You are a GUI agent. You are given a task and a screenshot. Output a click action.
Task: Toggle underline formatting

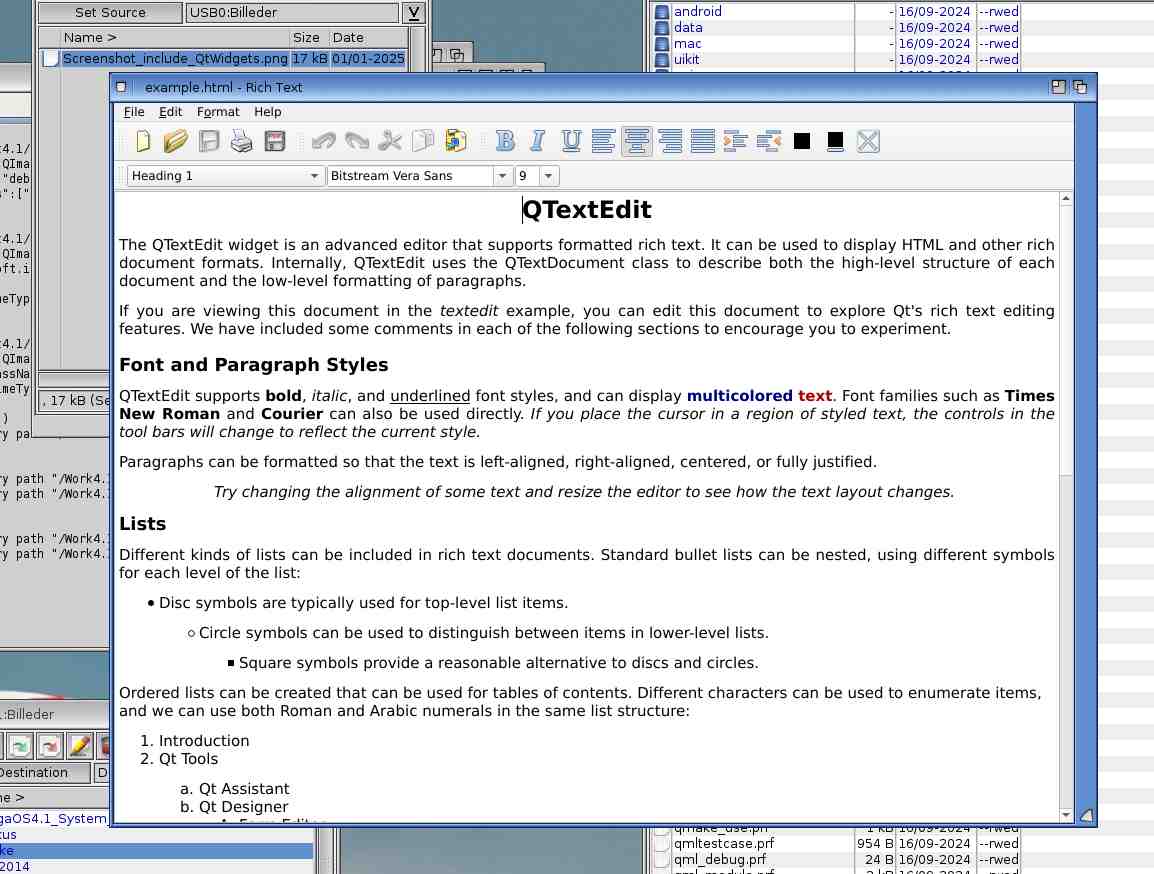click(x=571, y=141)
